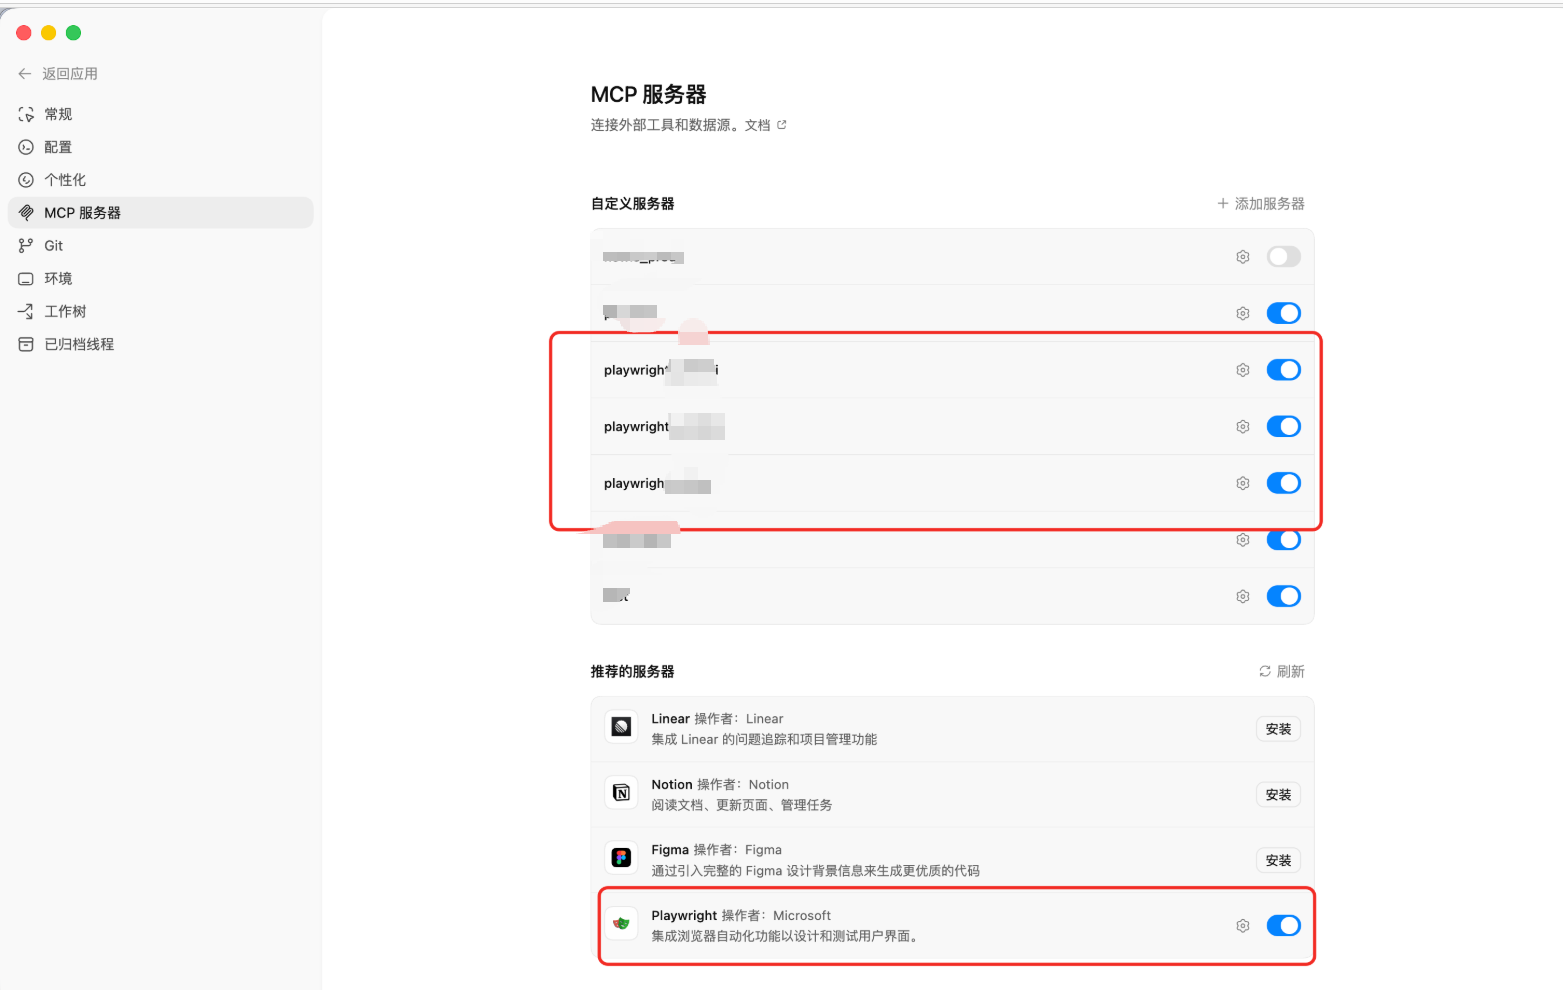Click the Notion server logo icon
1563x990 pixels.
[x=621, y=793]
